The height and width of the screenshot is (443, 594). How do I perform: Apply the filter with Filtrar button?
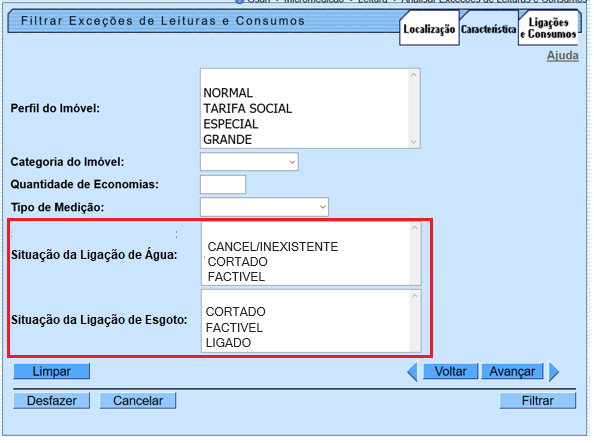tap(538, 401)
